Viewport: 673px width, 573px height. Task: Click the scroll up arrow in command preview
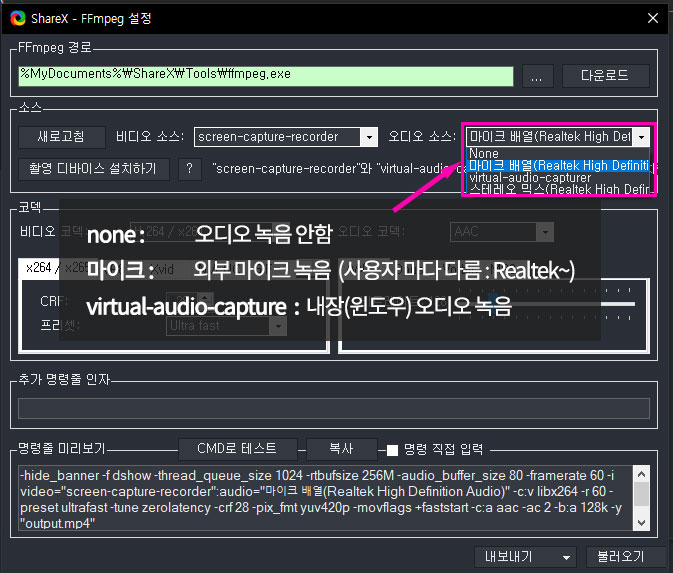[x=641, y=474]
